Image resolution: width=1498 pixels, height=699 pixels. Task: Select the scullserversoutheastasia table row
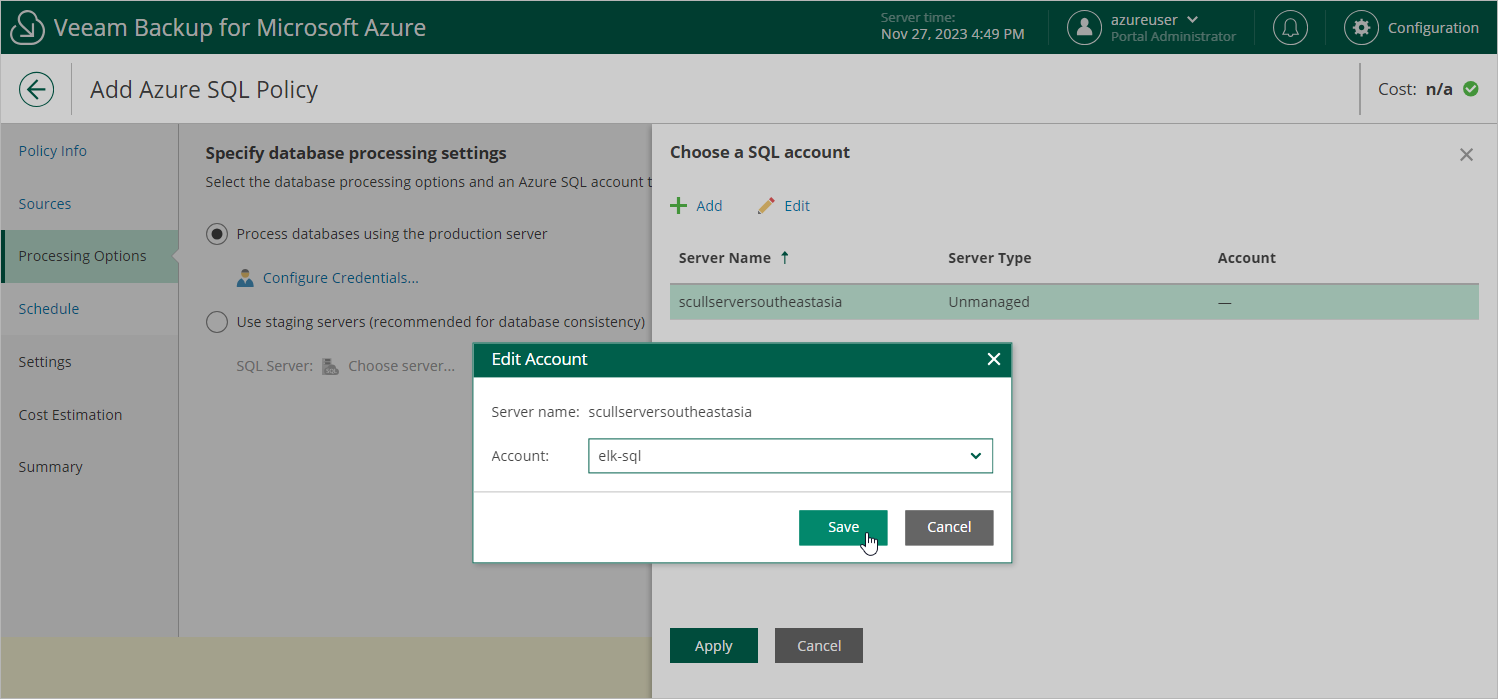(1074, 302)
